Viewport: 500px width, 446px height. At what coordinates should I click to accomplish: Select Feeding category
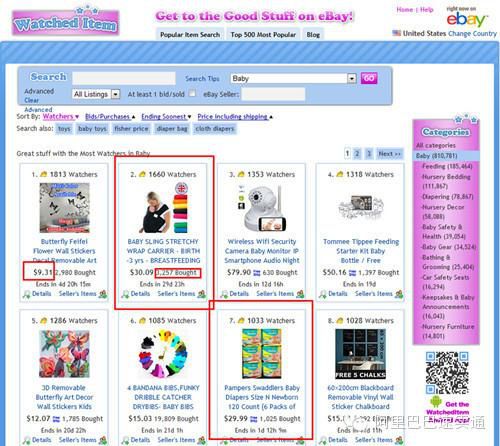coord(447,166)
